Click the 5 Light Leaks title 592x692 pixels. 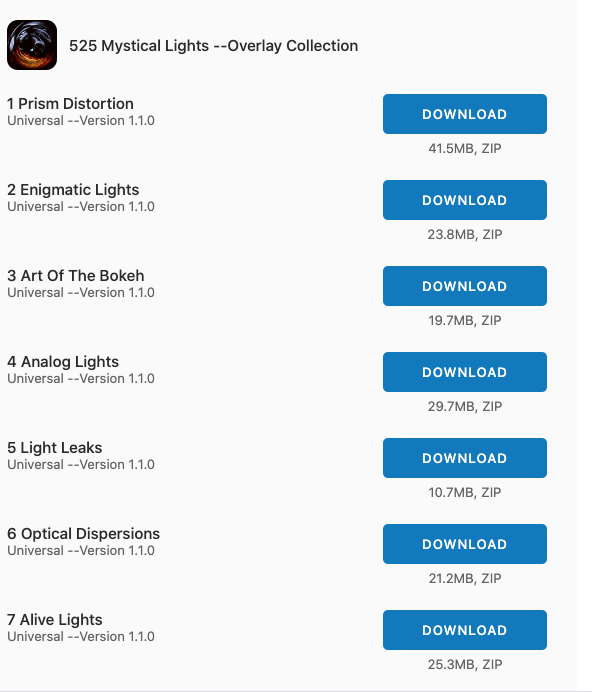tap(54, 448)
